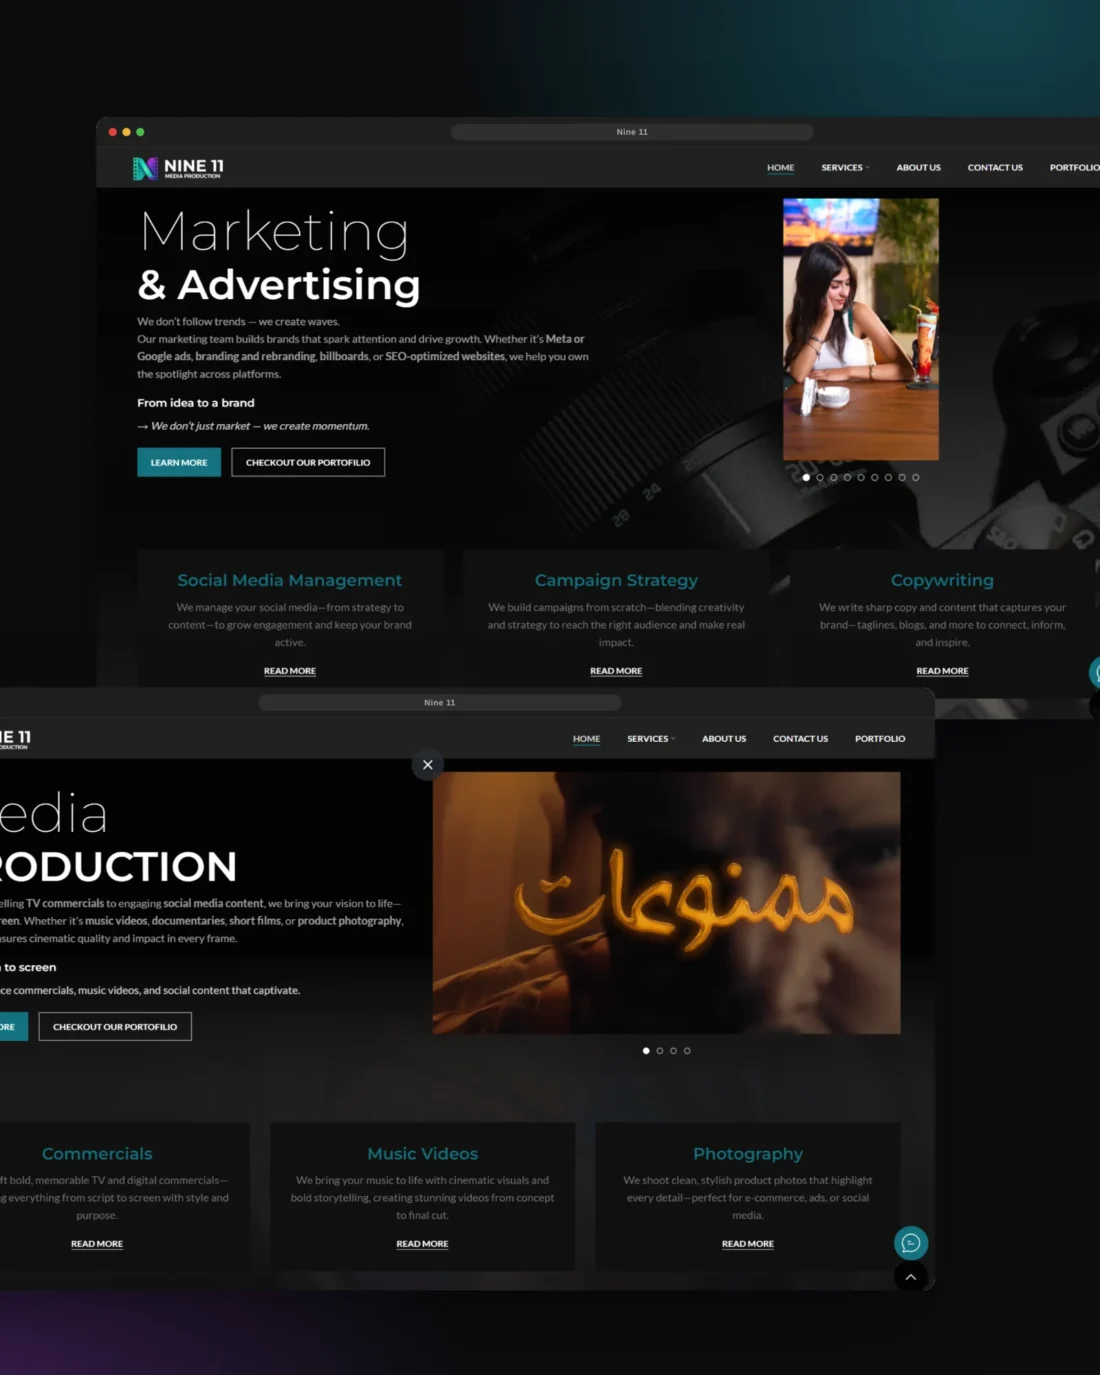
Task: Click 'We don't just market — we create momentum.'
Action: point(260,426)
